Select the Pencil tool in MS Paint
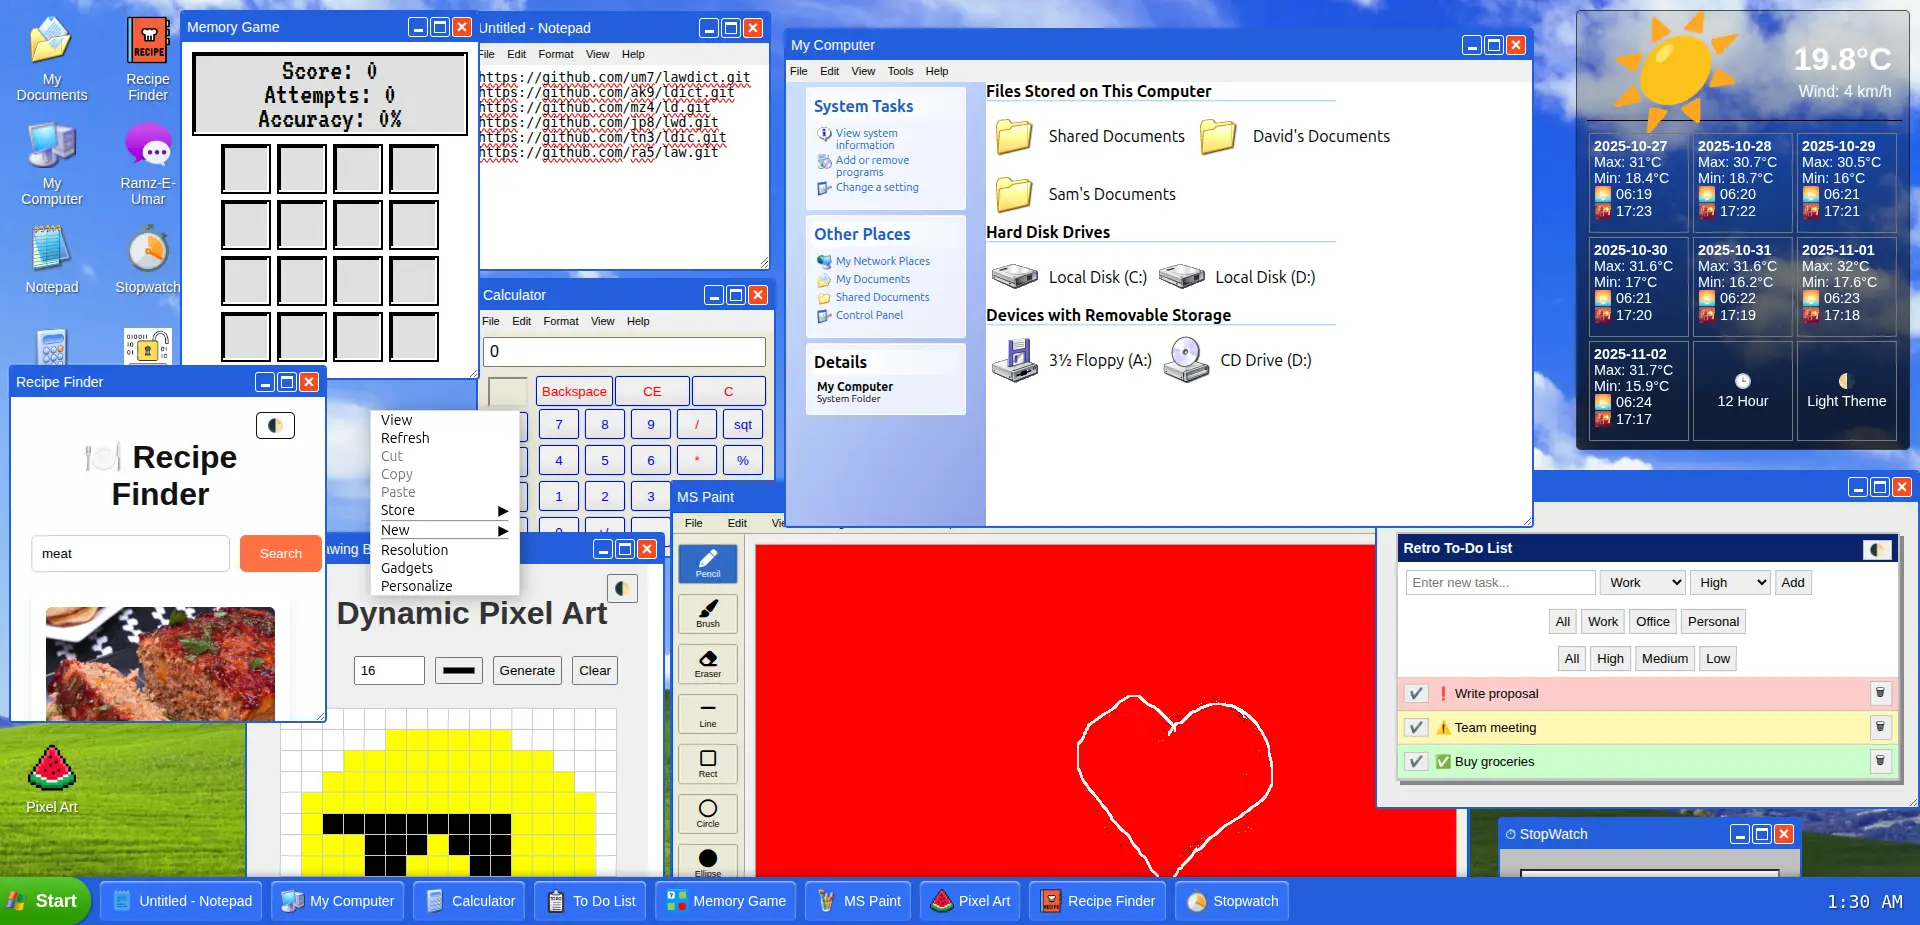This screenshot has width=1920, height=925. point(707,563)
